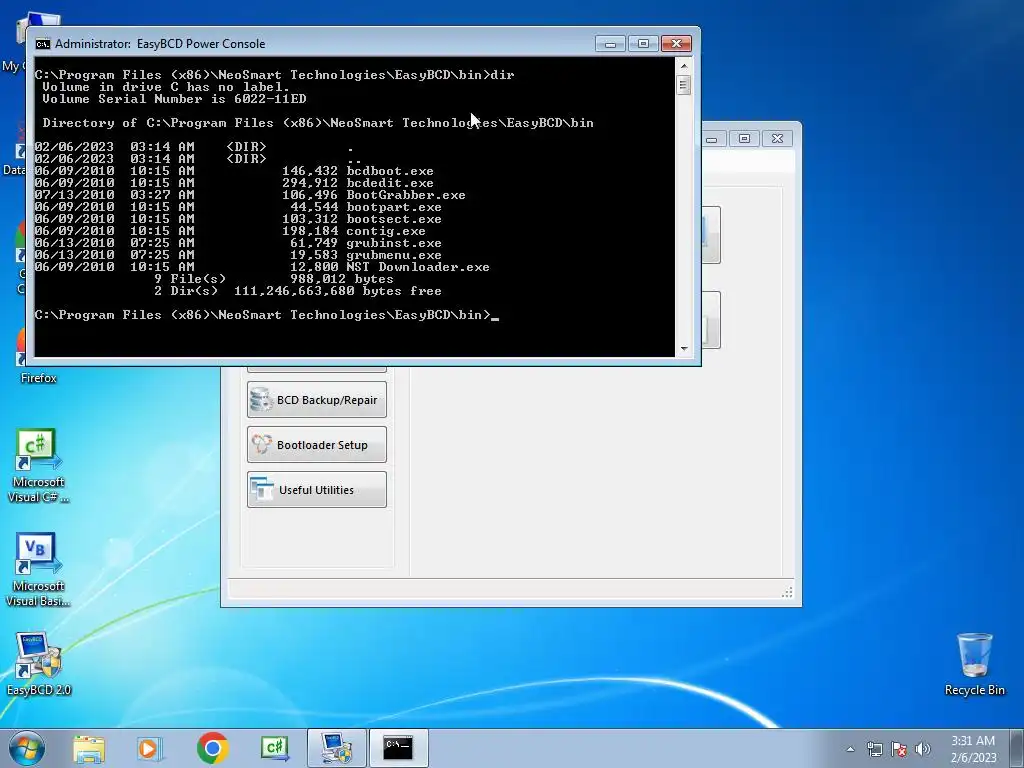Open the Windows Start menu orb
The image size is (1024, 768).
[27, 748]
